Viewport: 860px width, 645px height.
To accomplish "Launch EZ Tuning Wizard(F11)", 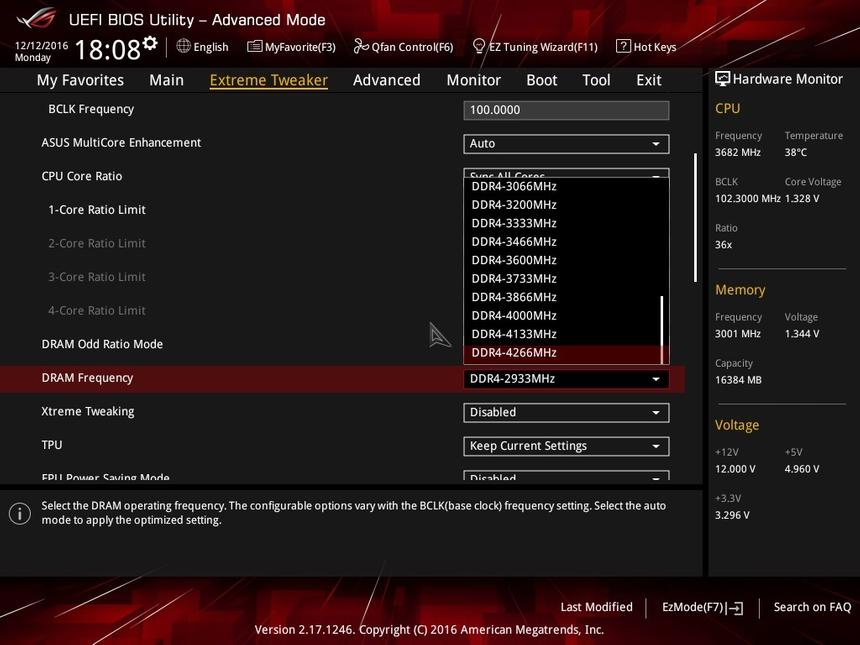I will click(x=478, y=46).
